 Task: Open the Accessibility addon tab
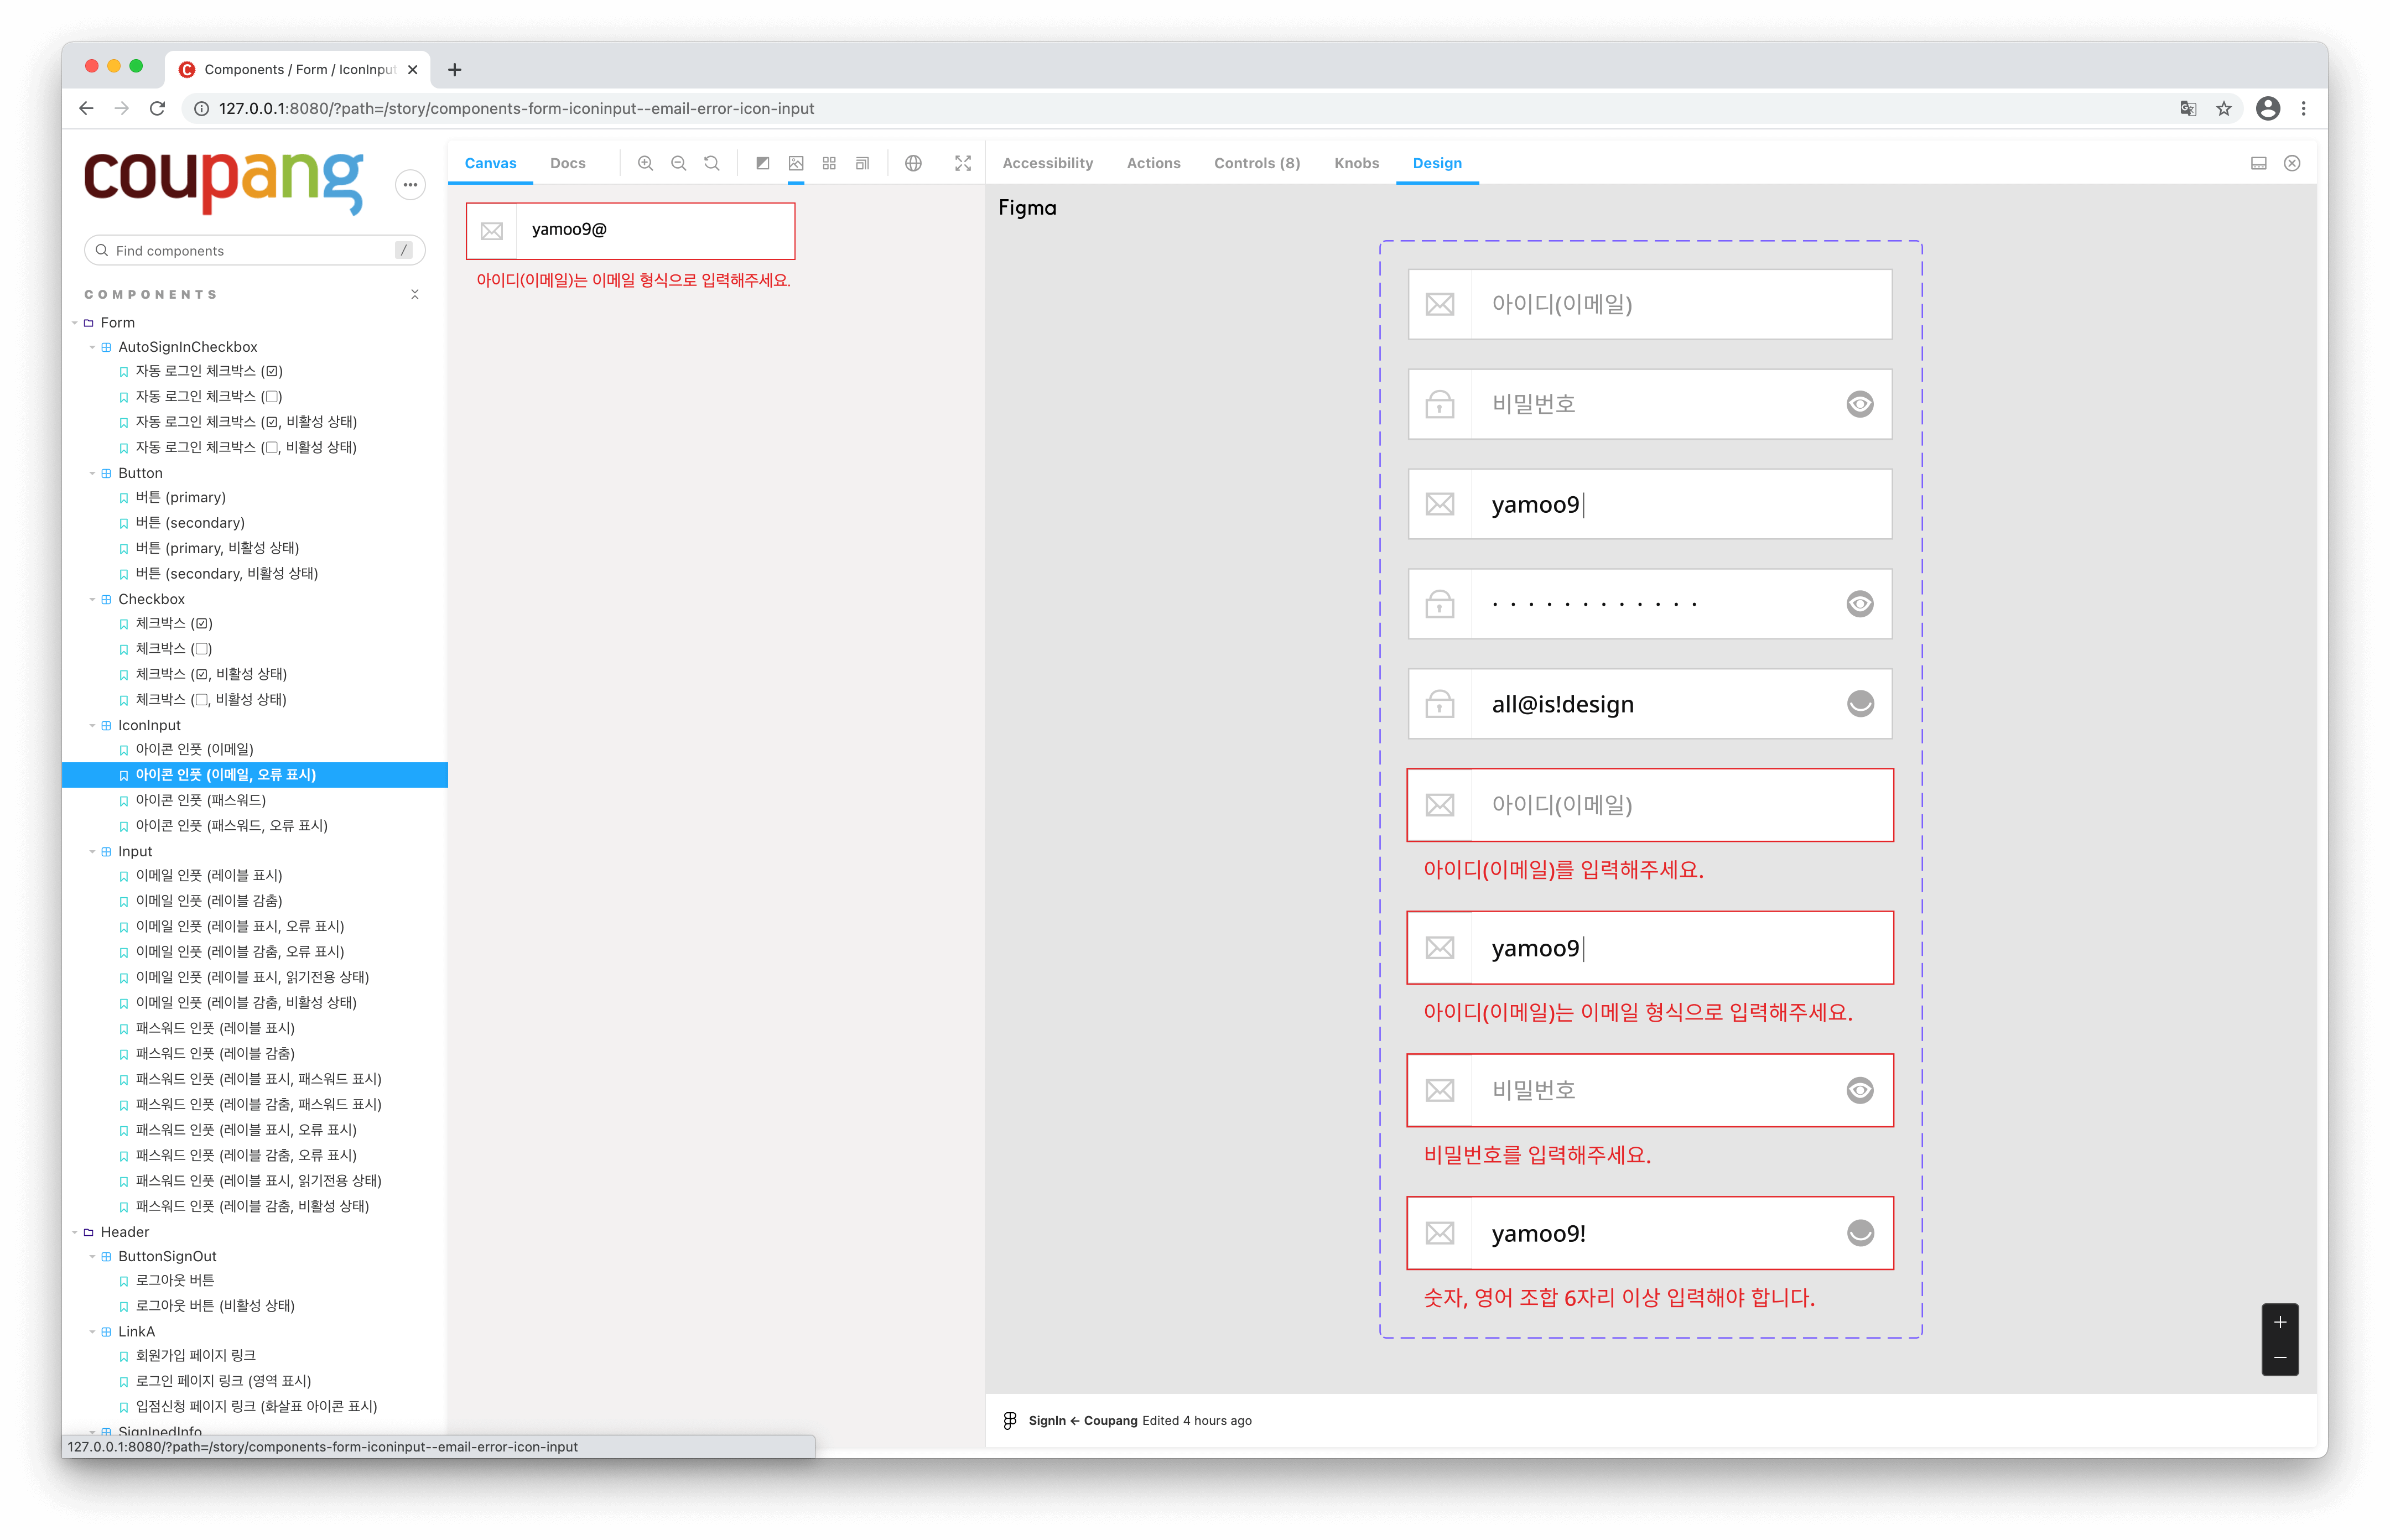tap(1047, 163)
